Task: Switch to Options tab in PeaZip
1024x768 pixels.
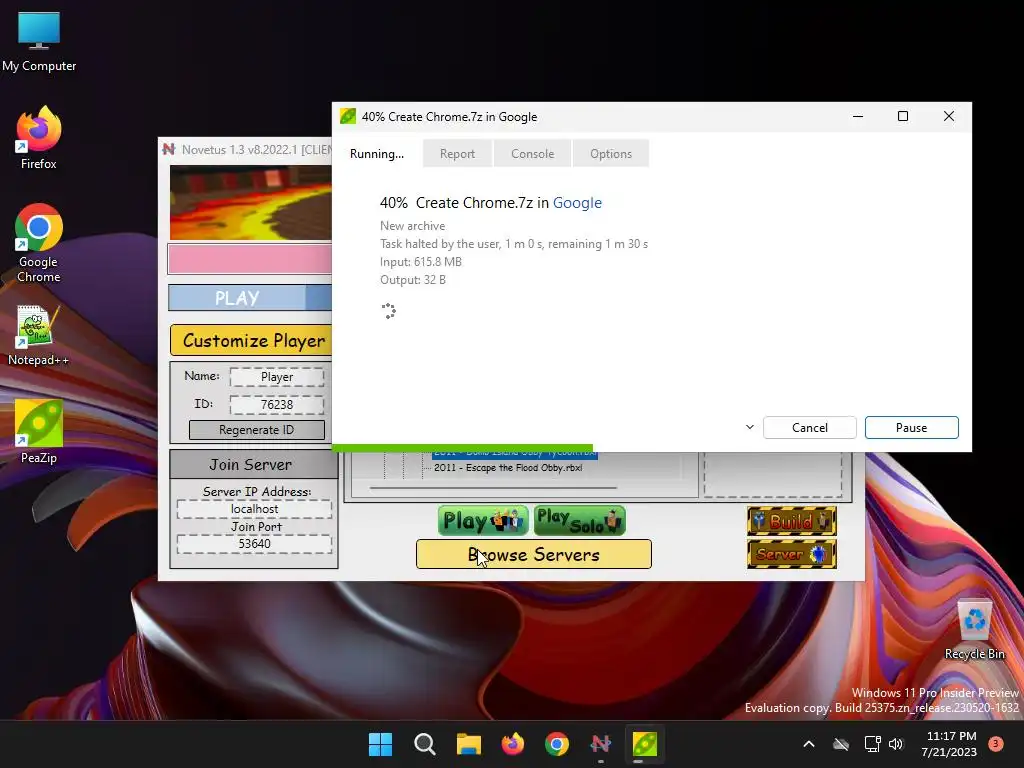Action: [x=611, y=153]
